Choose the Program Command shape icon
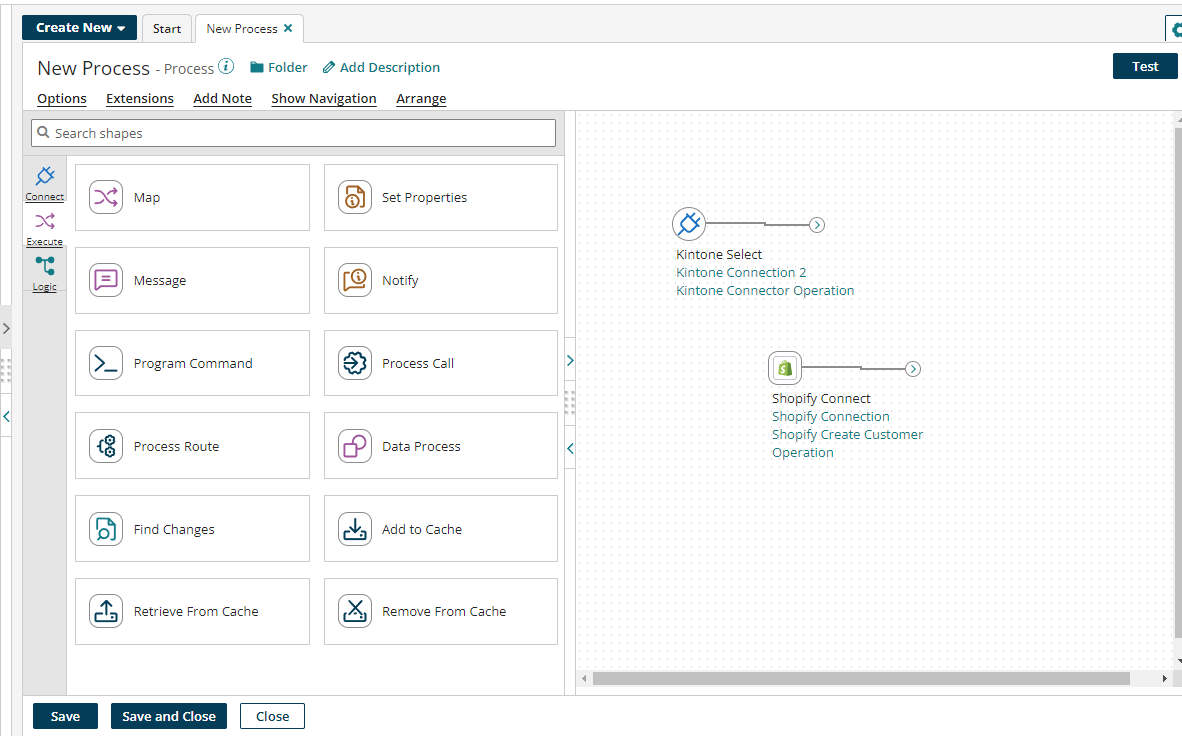The image size is (1182, 736). 106,363
